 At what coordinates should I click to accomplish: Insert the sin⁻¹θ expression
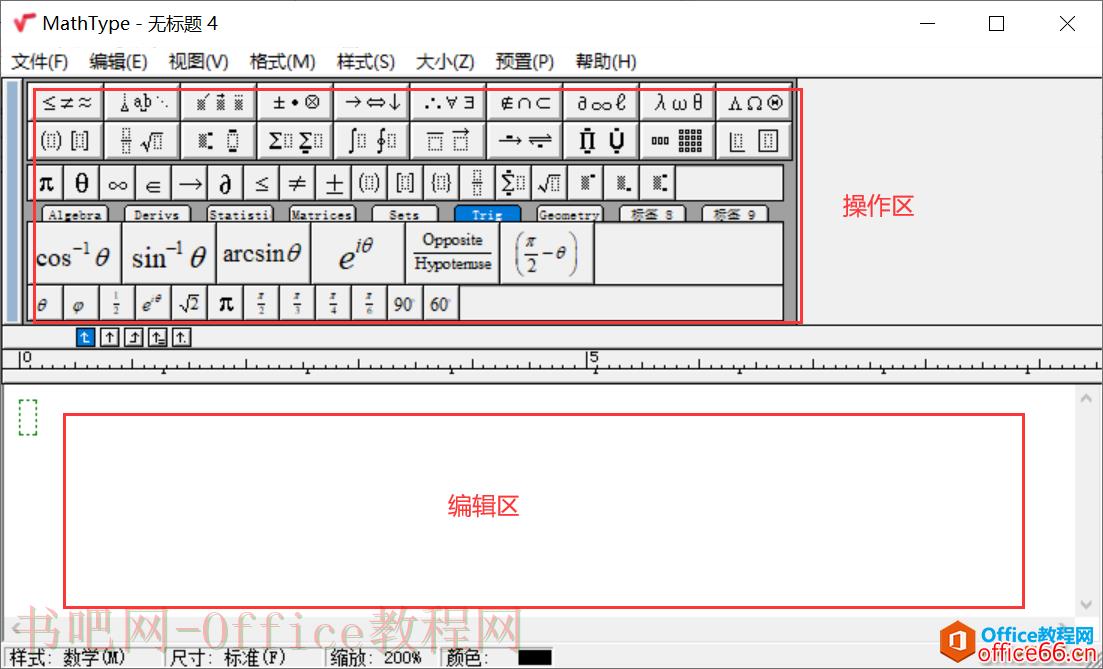coord(169,254)
